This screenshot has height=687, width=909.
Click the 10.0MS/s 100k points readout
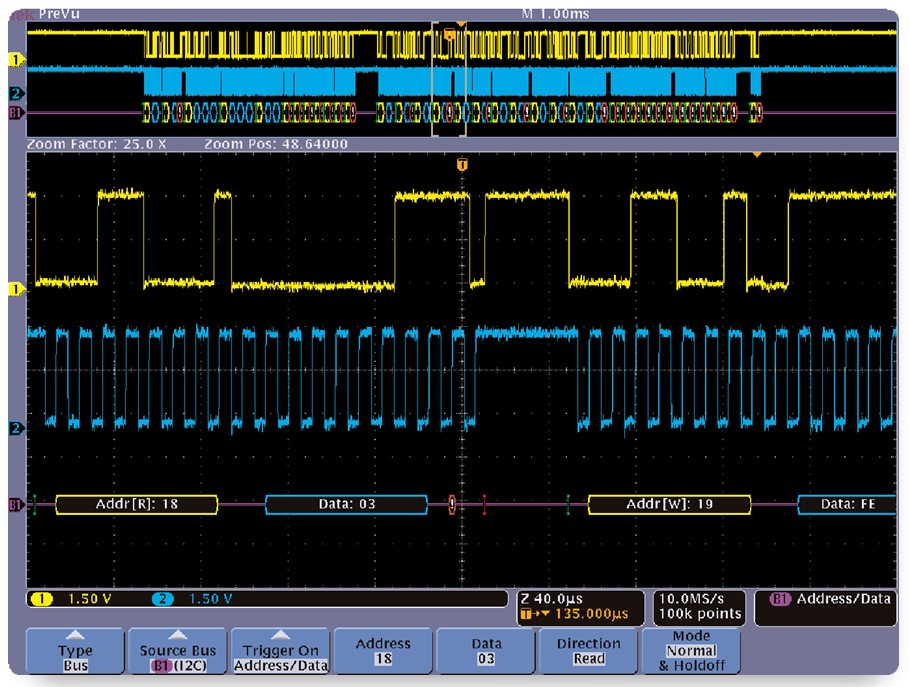pyautogui.click(x=699, y=606)
